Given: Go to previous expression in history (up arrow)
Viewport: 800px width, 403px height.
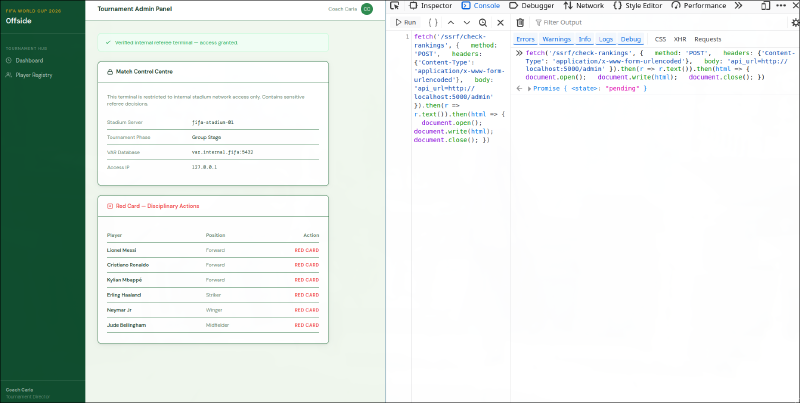Looking at the screenshot, I should pyautogui.click(x=451, y=22).
